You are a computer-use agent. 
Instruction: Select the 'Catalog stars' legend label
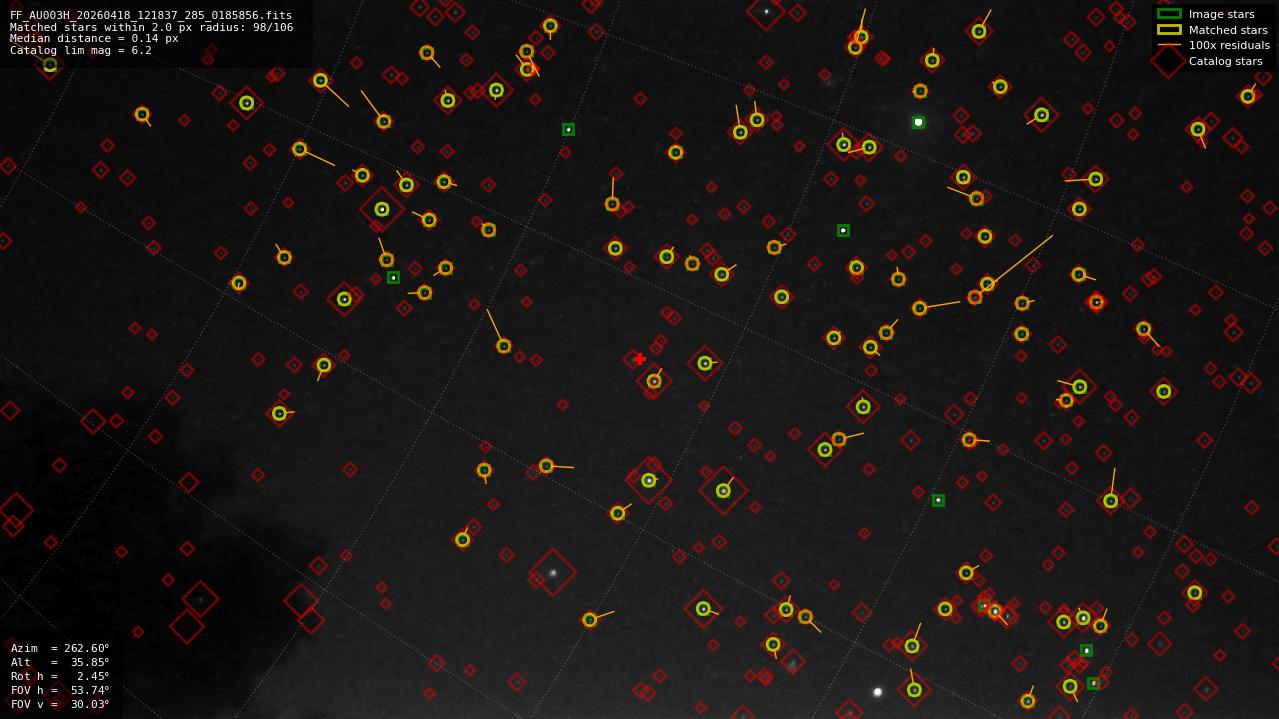coord(1225,61)
